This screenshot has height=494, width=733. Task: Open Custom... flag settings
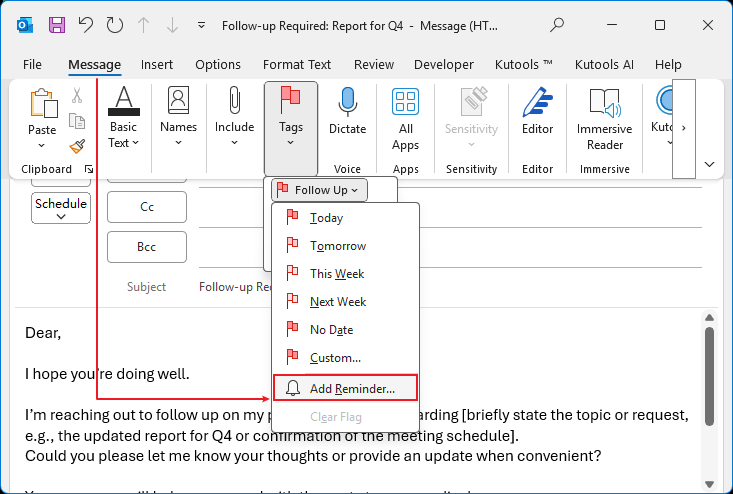click(x=345, y=358)
